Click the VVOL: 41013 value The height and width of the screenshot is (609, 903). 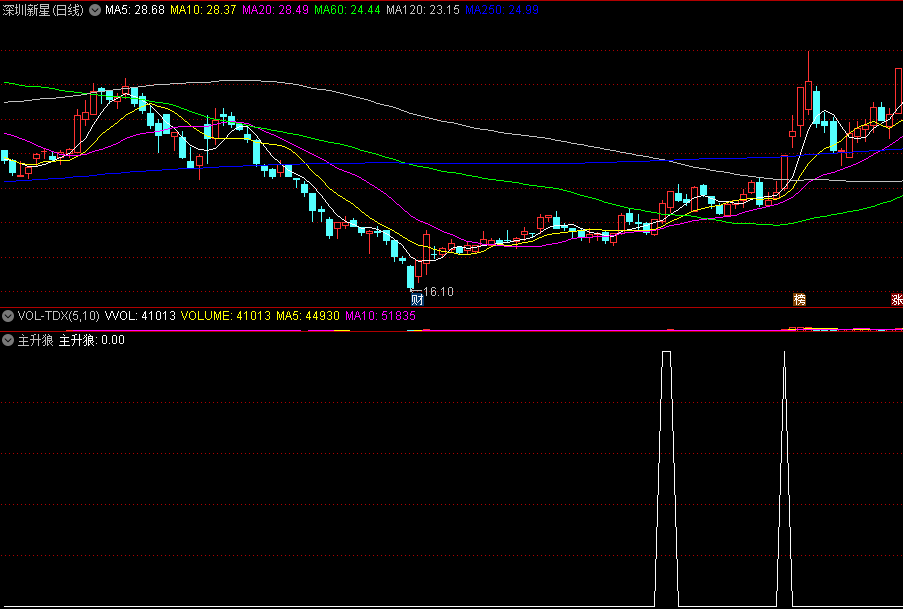coord(140,316)
